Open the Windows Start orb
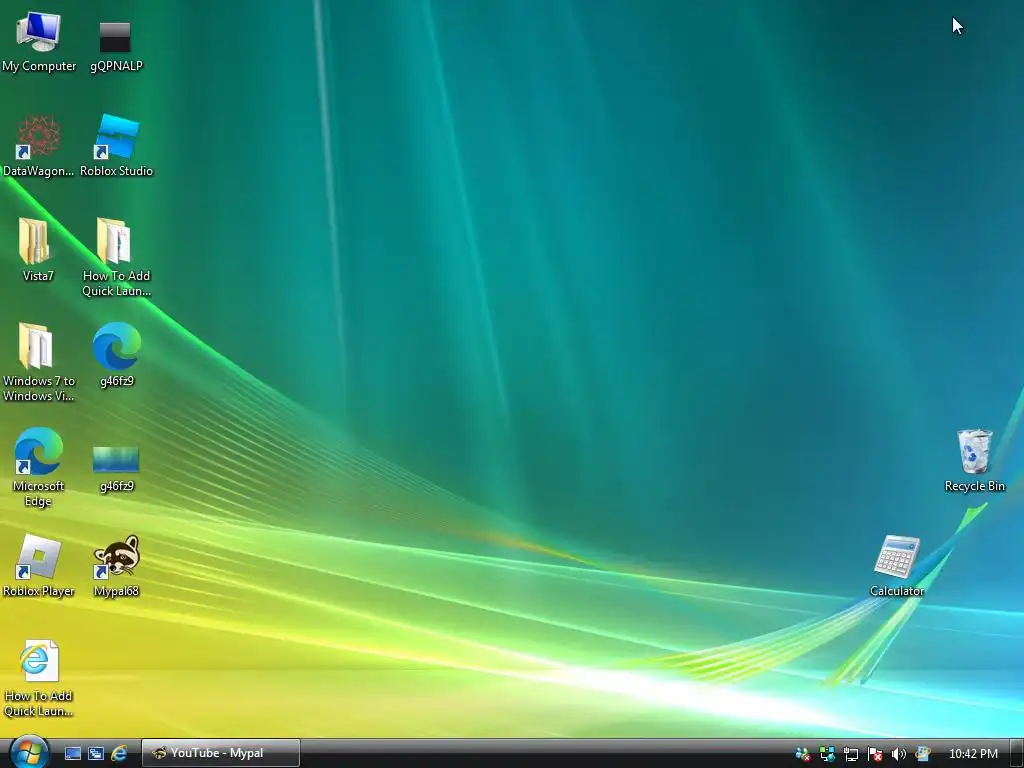Viewport: 1024px width, 768px height. [x=29, y=752]
